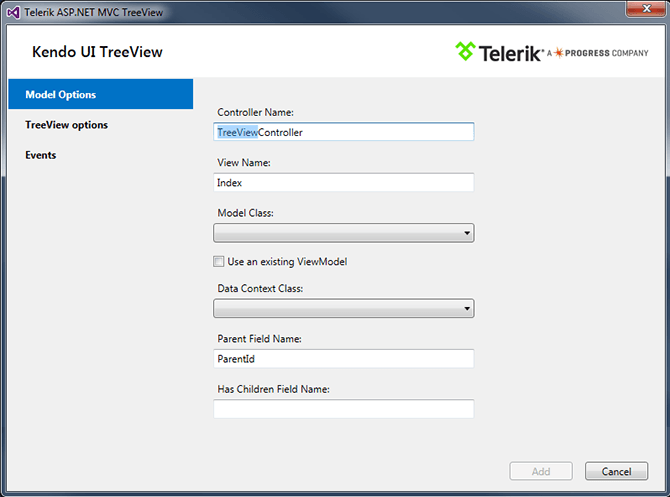Click the Telerik logo
Viewport: 670px width, 497px height.
pyautogui.click(x=500, y=52)
